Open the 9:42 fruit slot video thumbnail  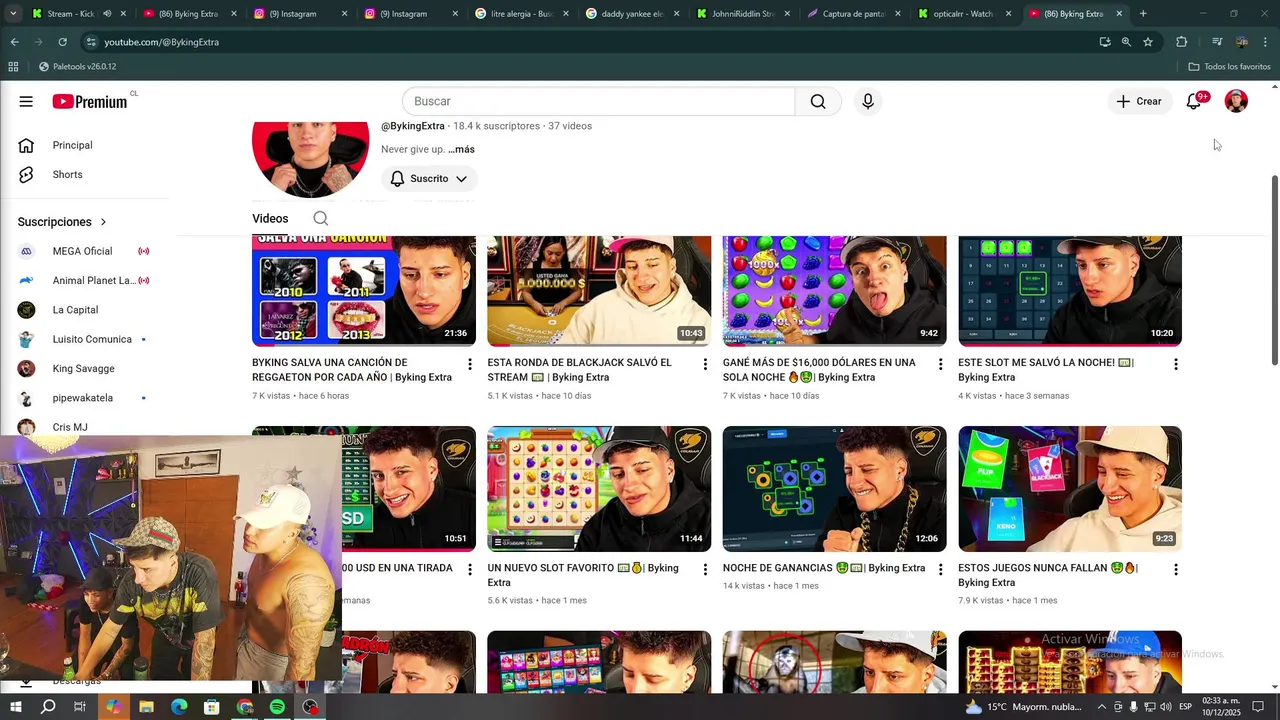834,291
